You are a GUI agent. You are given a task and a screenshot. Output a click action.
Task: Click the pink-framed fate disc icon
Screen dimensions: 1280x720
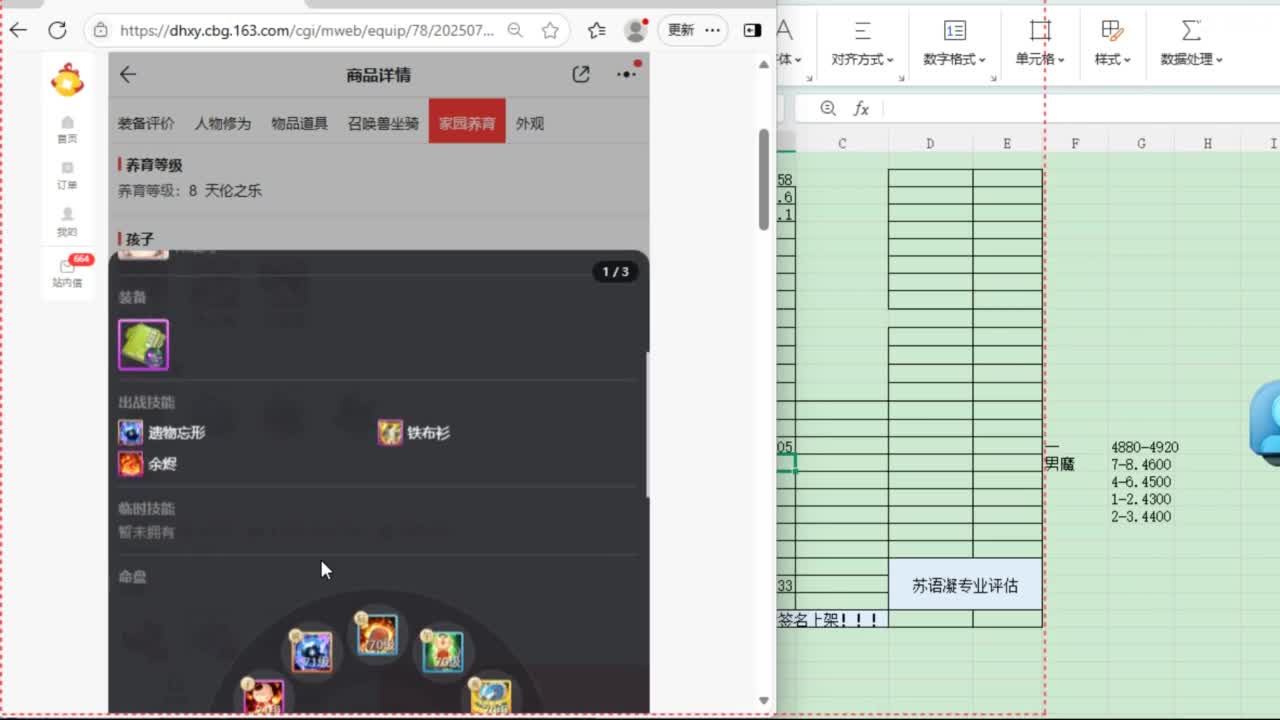[263, 697]
